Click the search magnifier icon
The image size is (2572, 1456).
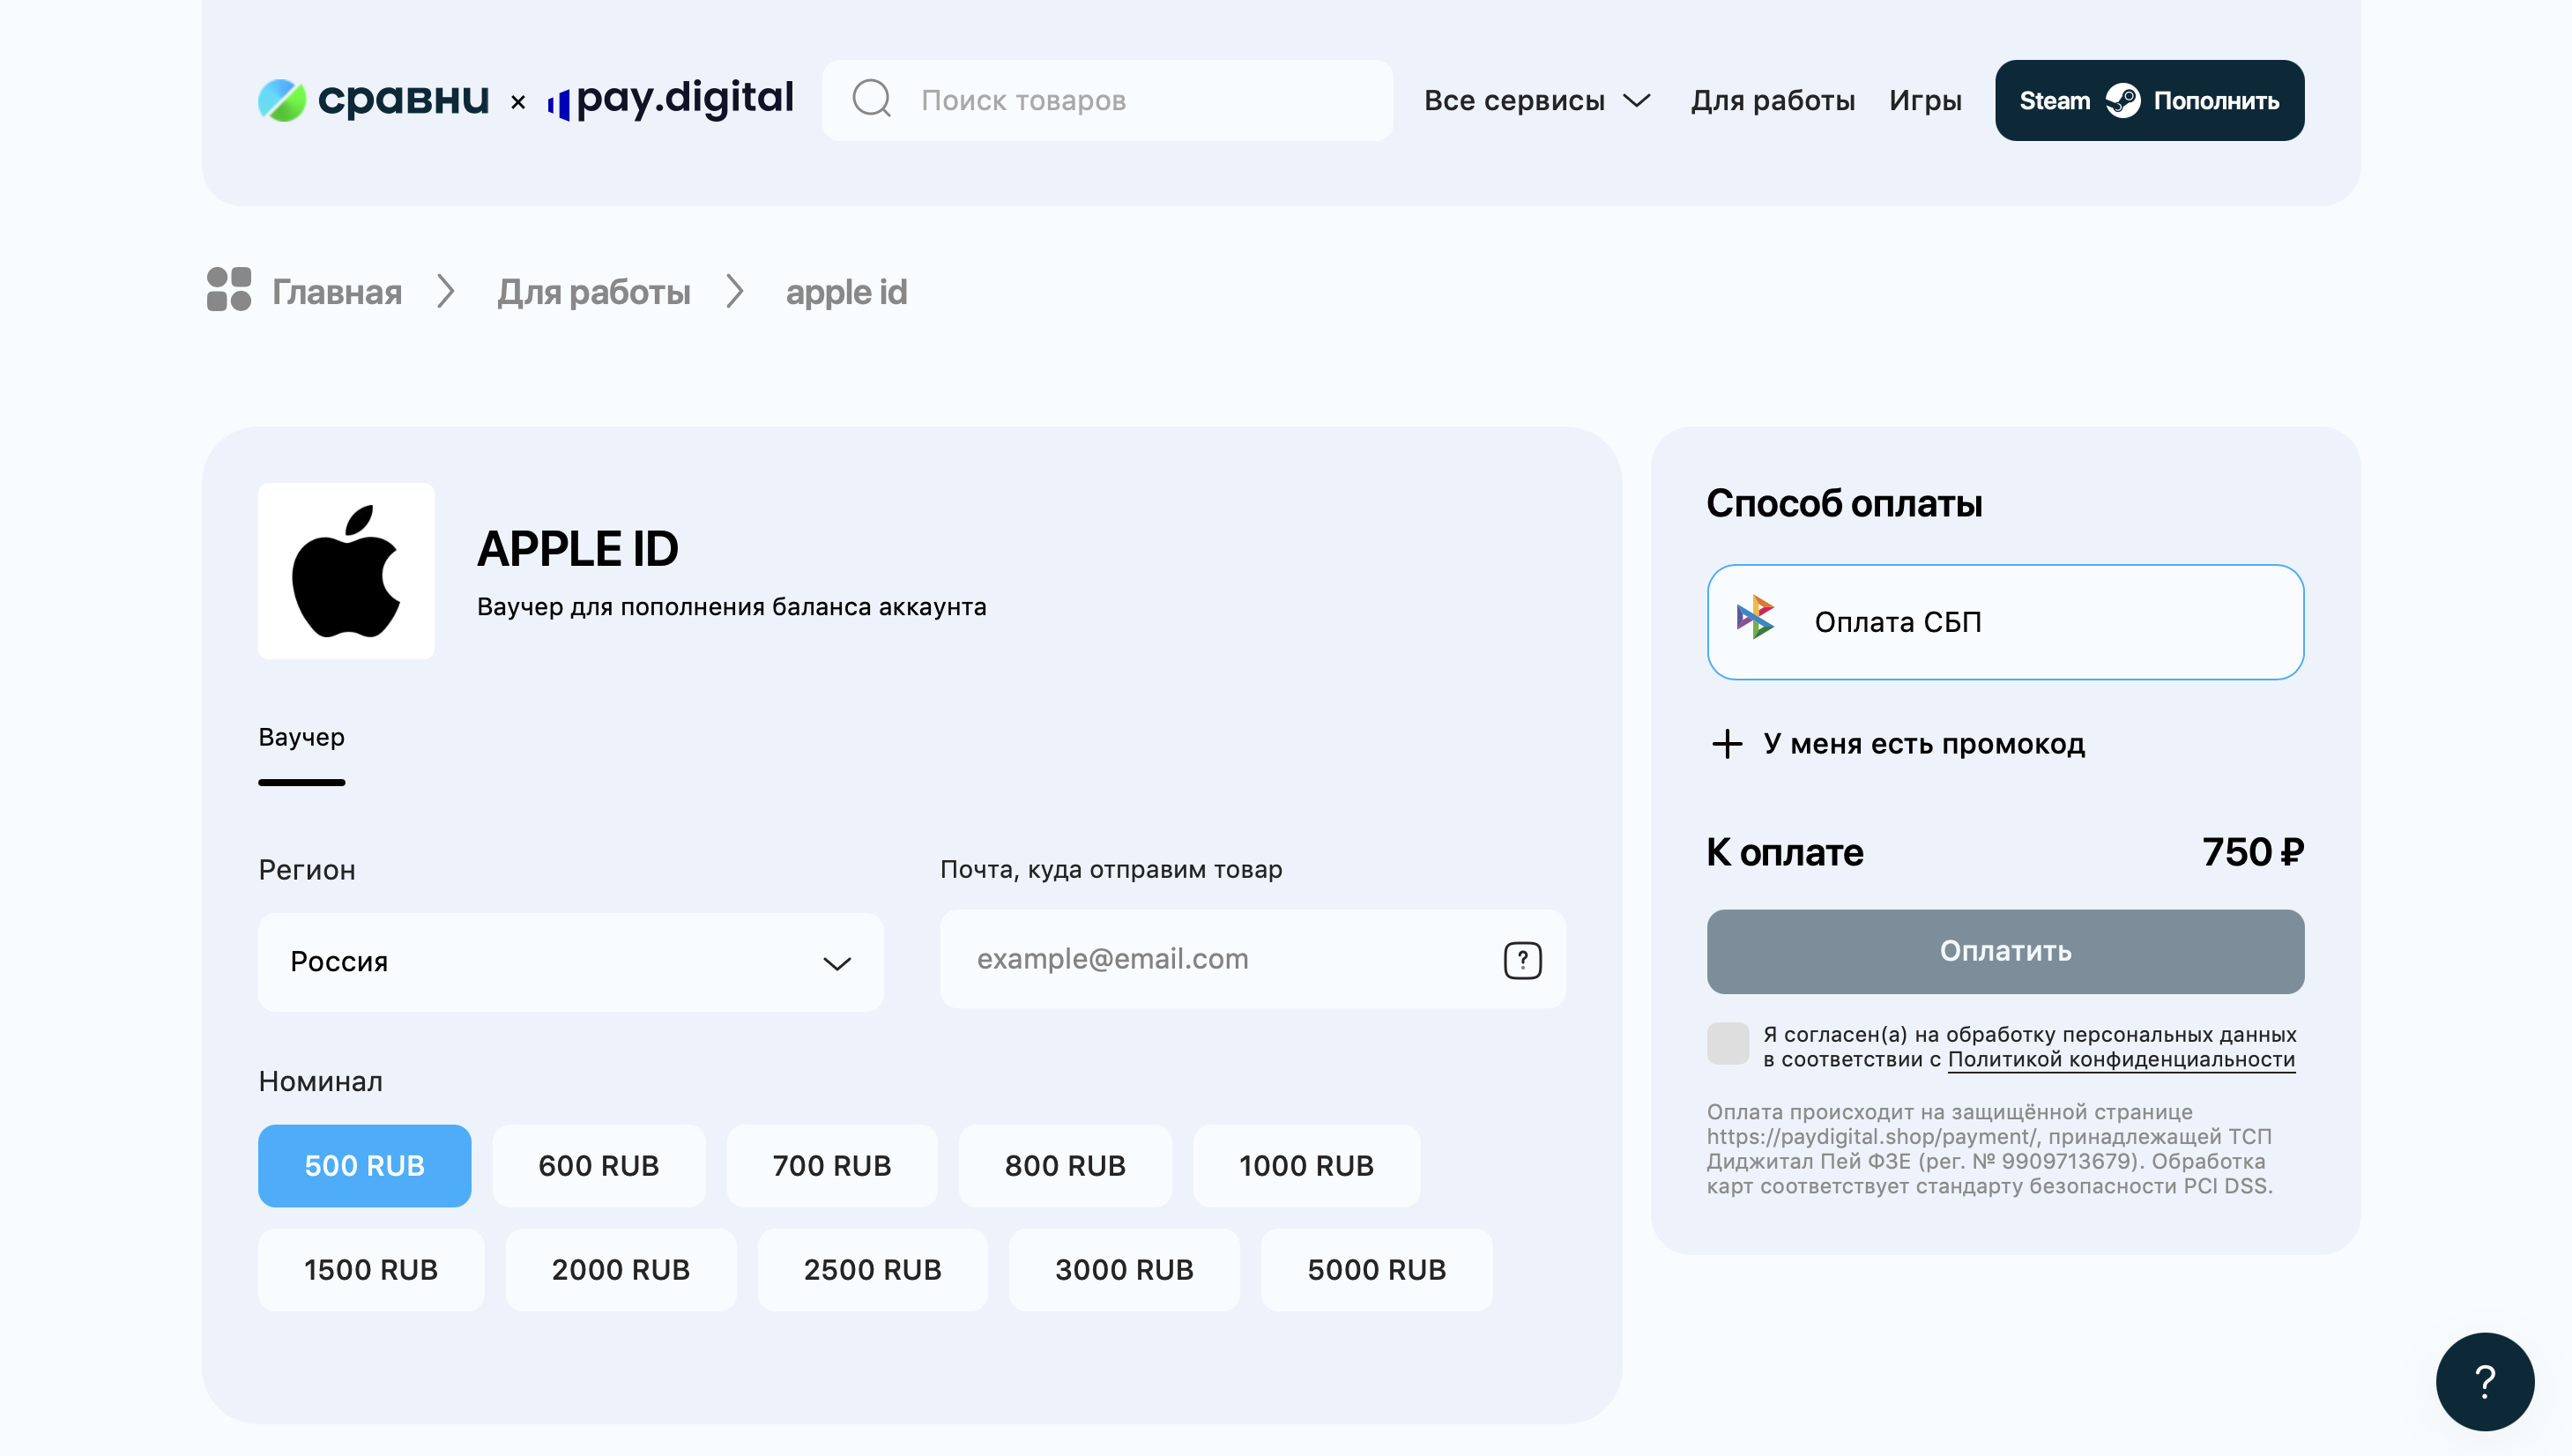click(x=871, y=100)
